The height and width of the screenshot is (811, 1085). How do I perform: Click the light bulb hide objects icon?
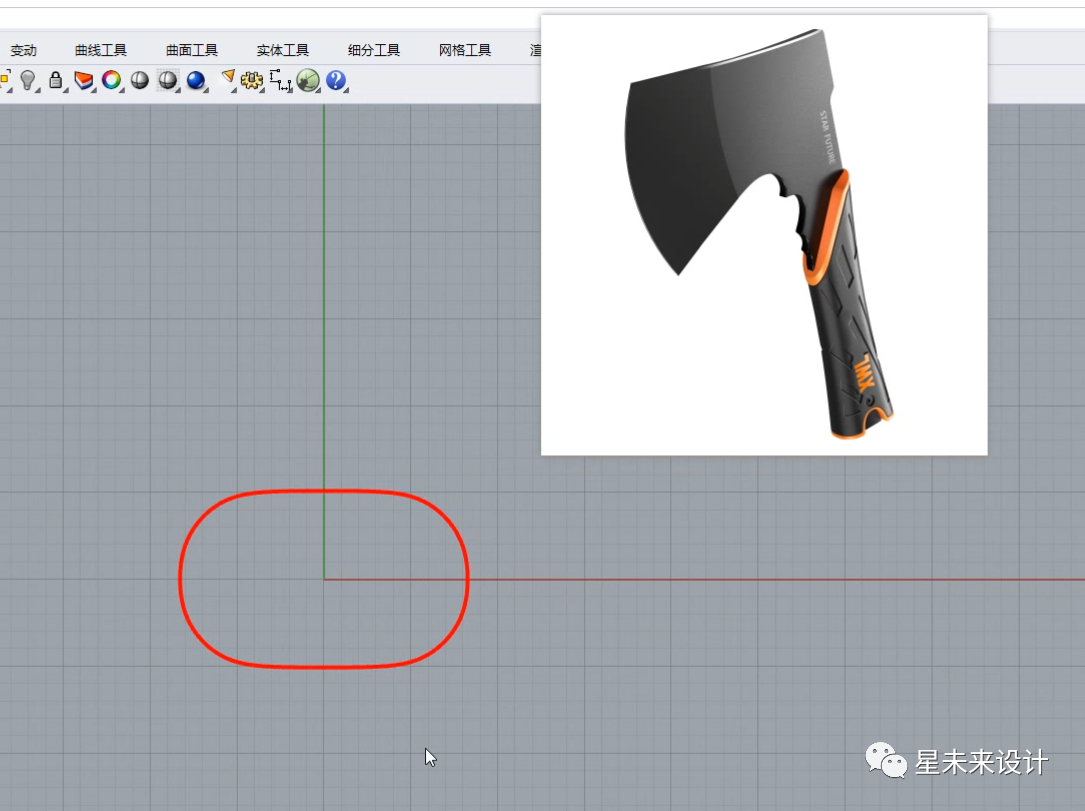point(28,80)
